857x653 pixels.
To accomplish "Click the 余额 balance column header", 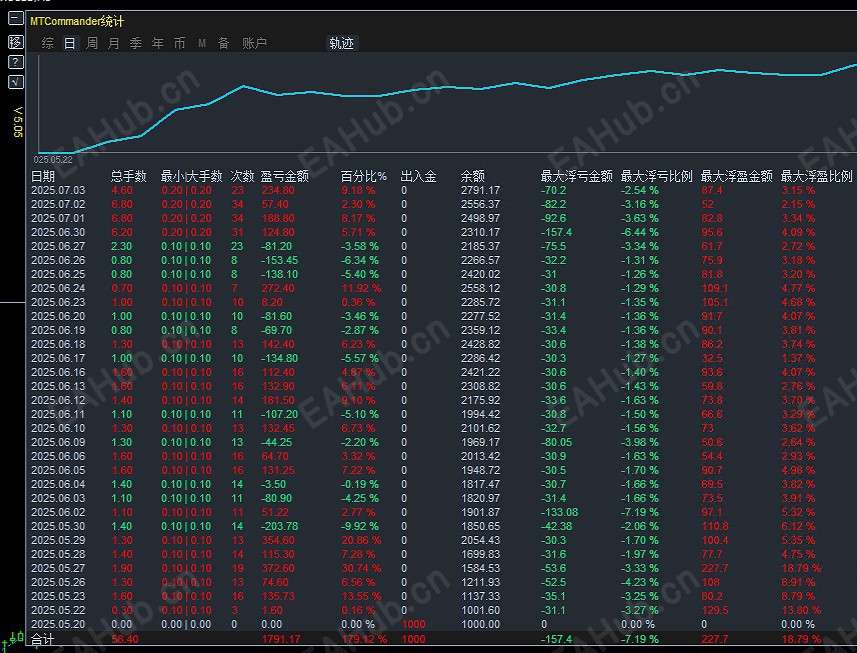I will coord(472,176).
